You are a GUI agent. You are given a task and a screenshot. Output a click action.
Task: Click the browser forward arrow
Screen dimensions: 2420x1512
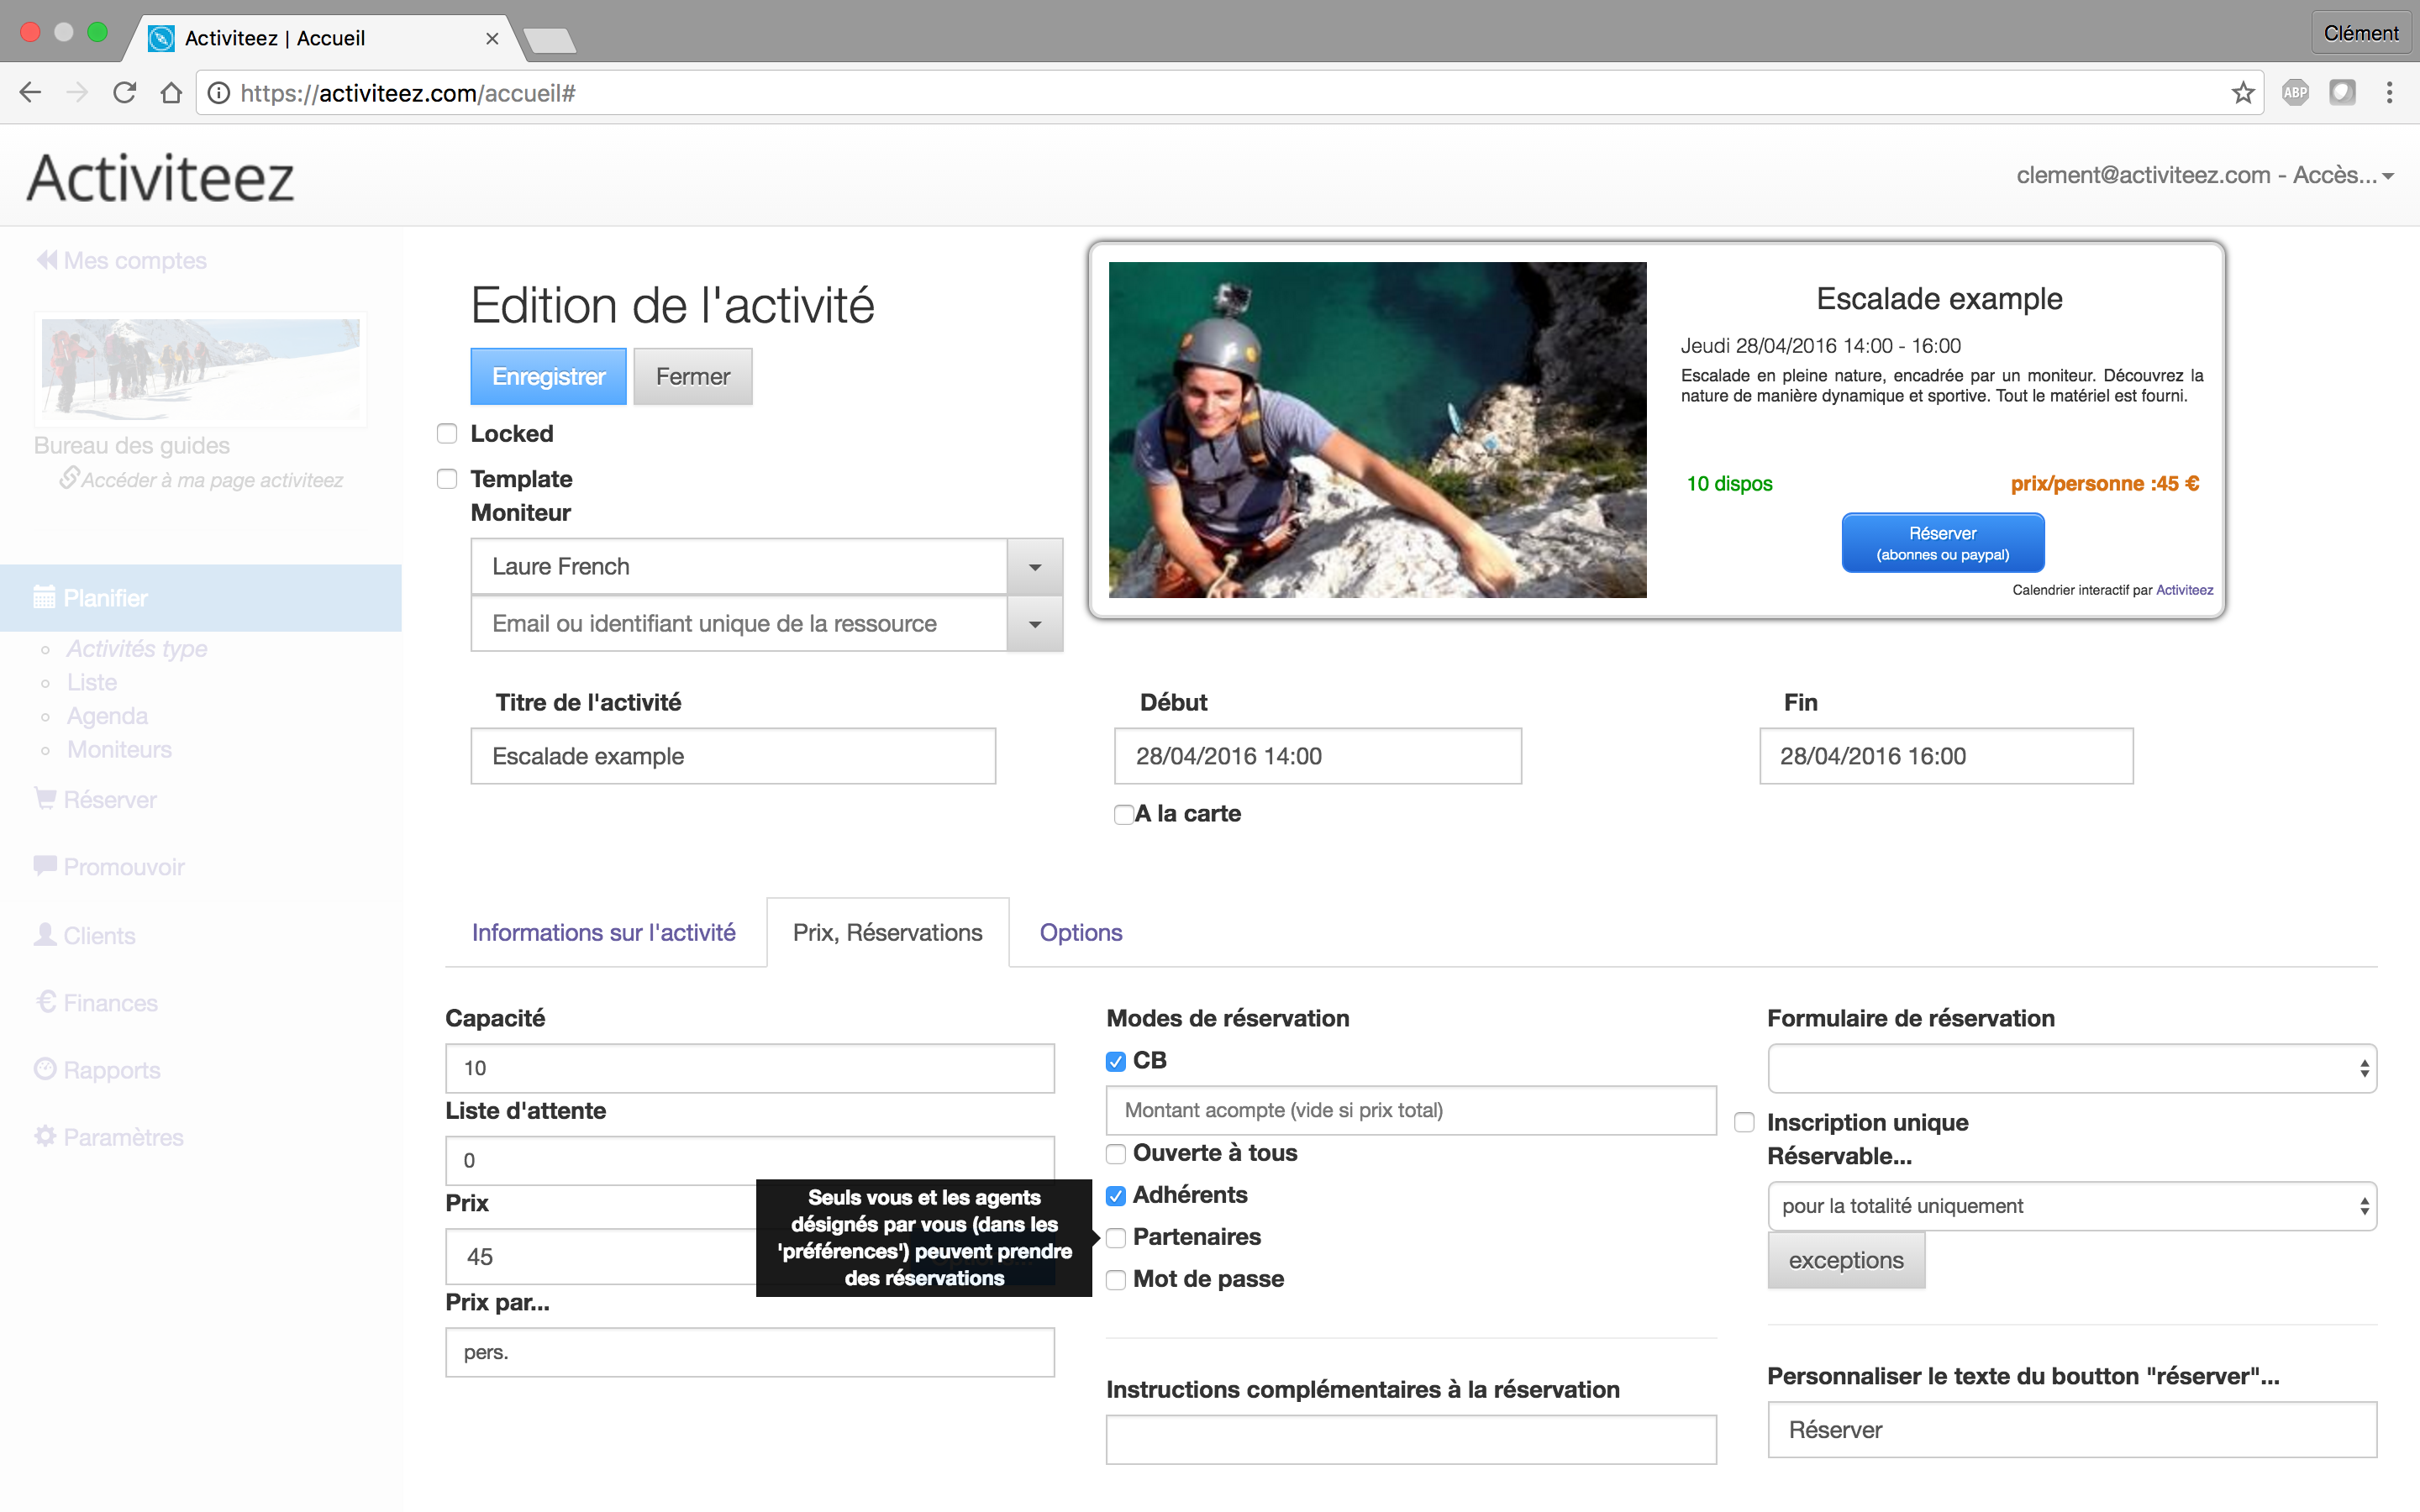pyautogui.click(x=77, y=93)
